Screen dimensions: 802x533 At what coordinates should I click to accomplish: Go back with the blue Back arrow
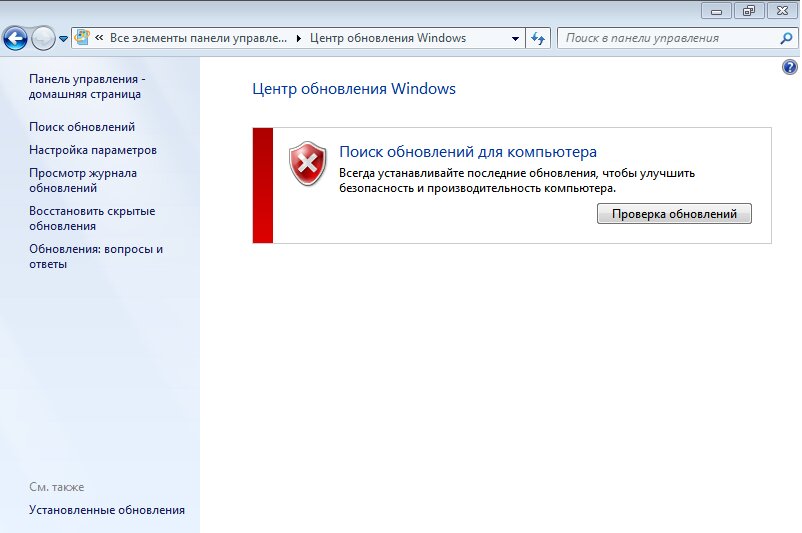pyautogui.click(x=15, y=38)
